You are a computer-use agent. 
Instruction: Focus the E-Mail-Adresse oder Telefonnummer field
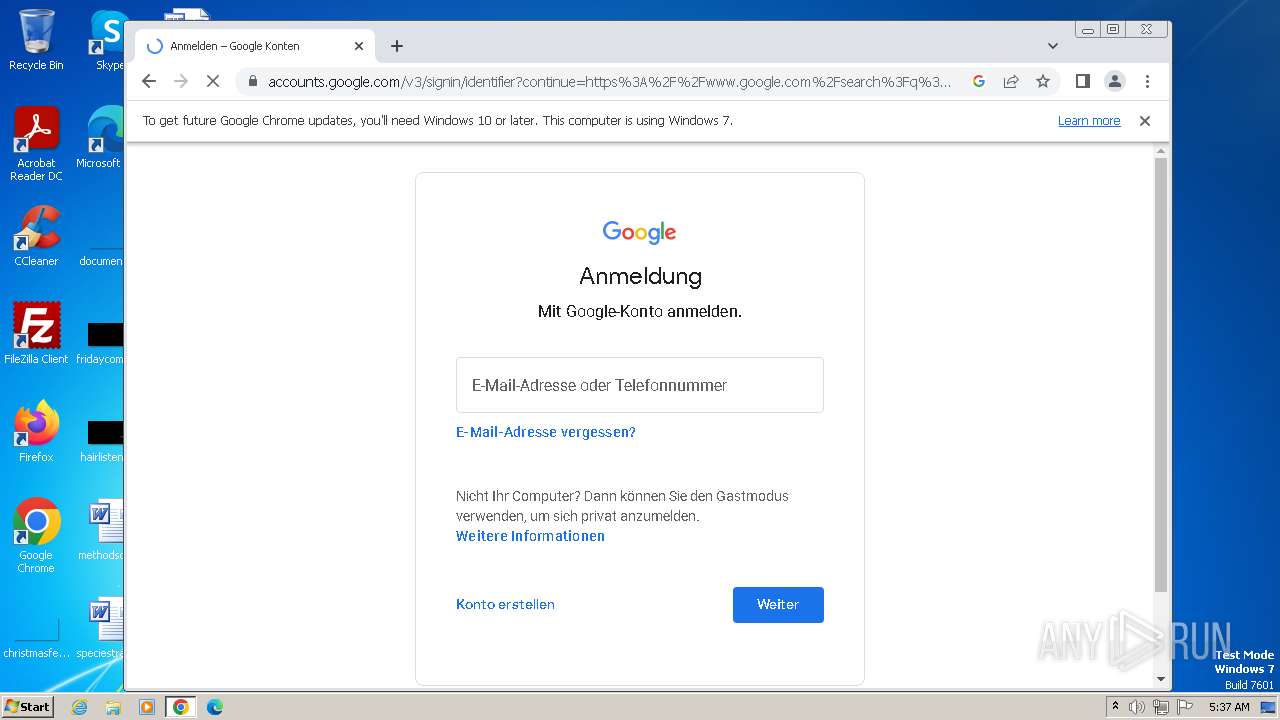click(640, 385)
